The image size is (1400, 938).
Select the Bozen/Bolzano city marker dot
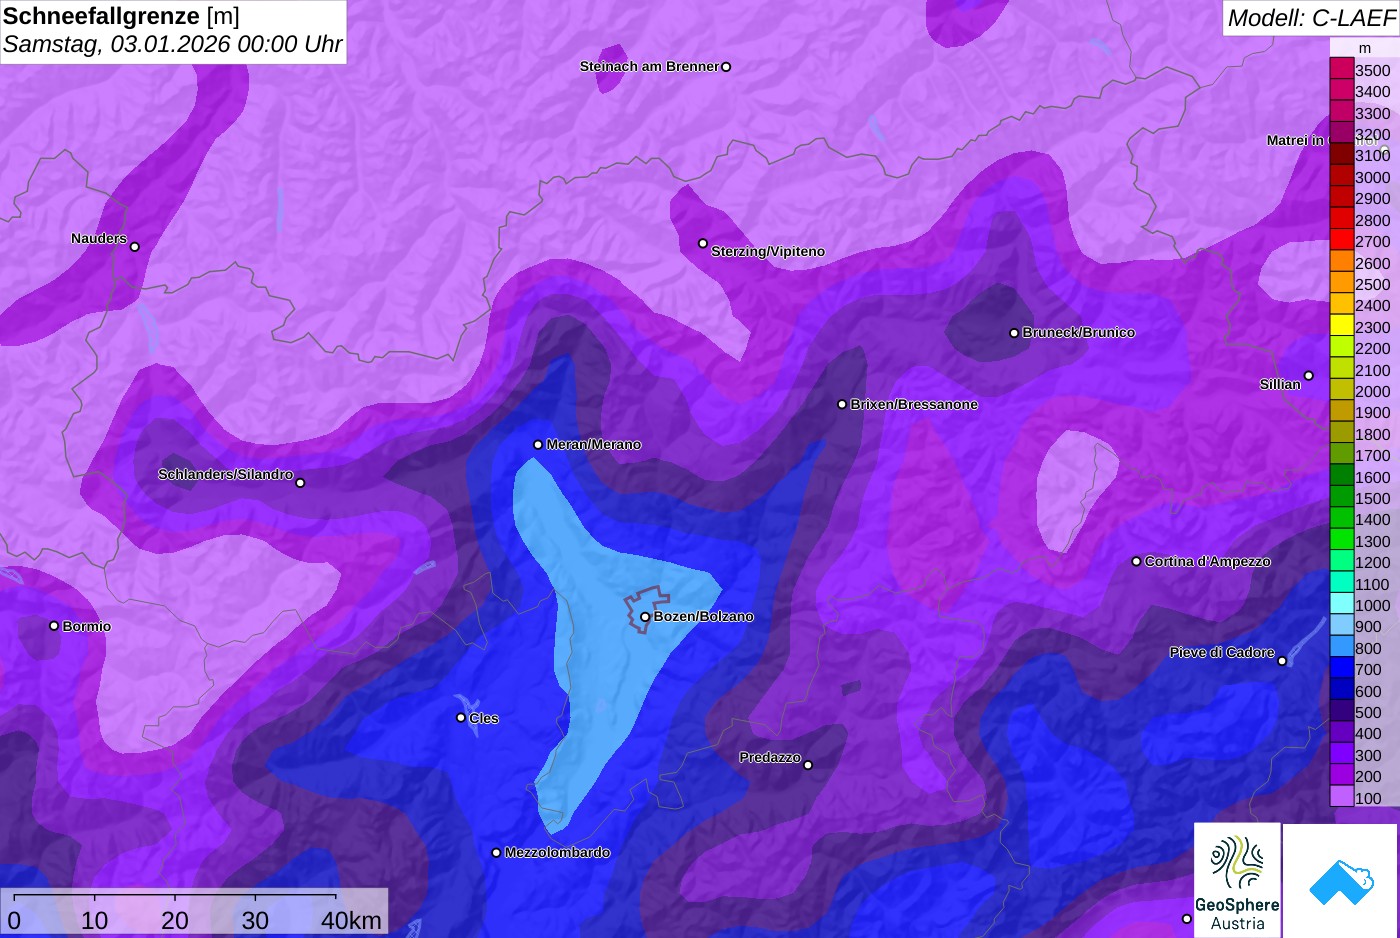coord(645,617)
